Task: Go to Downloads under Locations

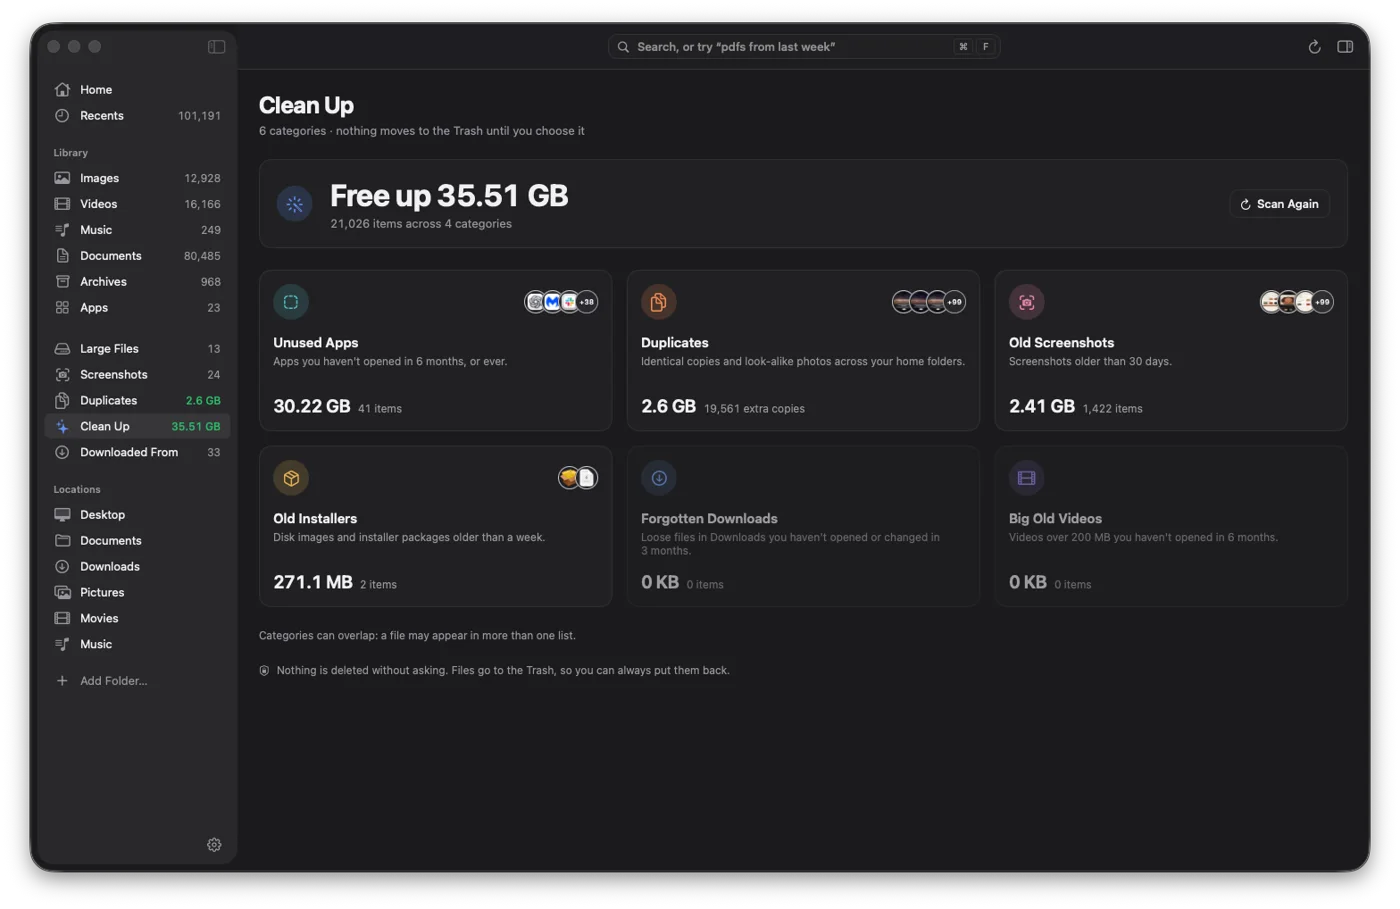Action: click(137, 567)
